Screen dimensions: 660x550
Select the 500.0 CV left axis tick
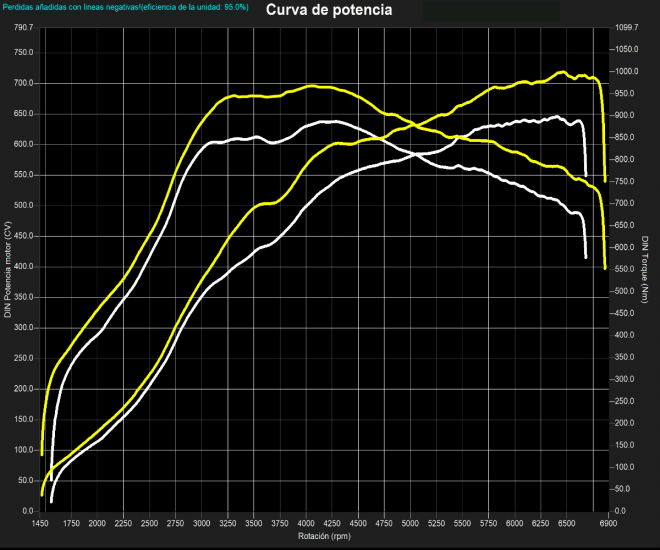coord(24,206)
